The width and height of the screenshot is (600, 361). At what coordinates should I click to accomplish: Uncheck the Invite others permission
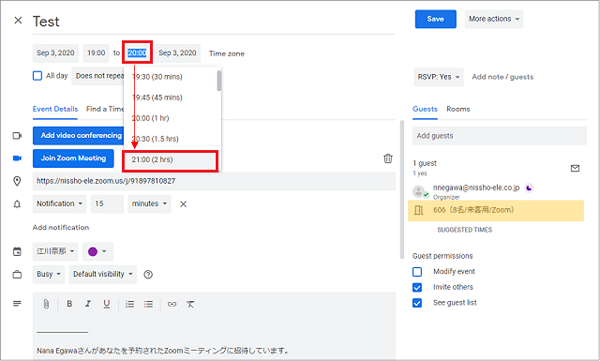tap(417, 287)
